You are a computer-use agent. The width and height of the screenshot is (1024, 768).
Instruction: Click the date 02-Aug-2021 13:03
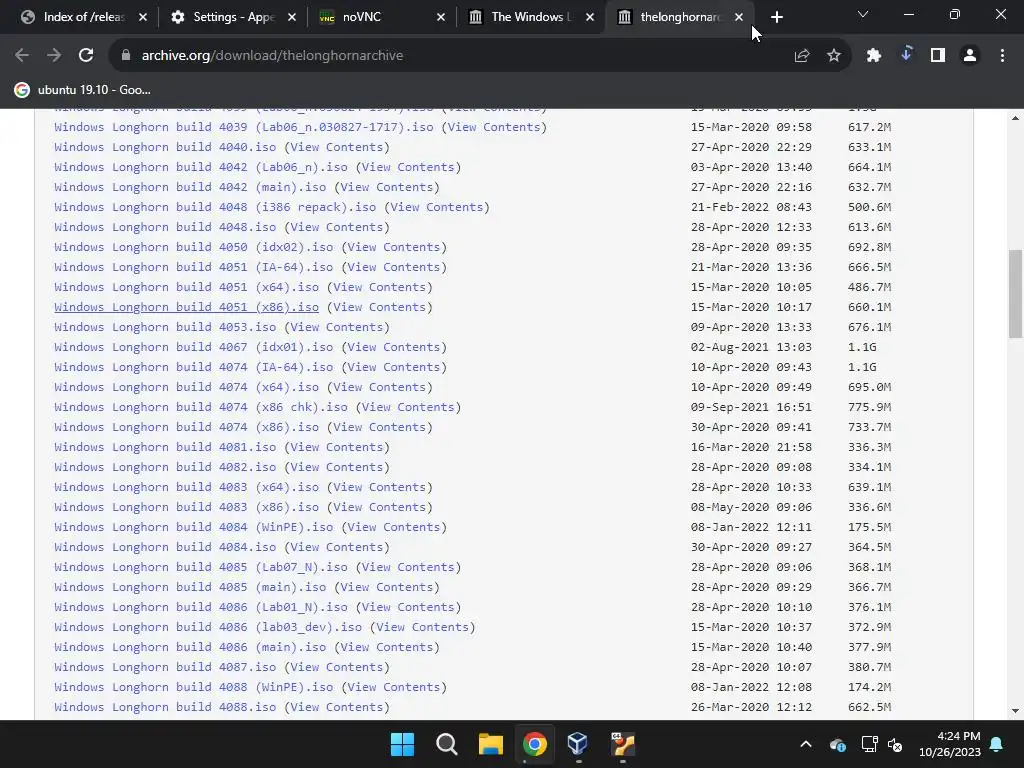(751, 347)
